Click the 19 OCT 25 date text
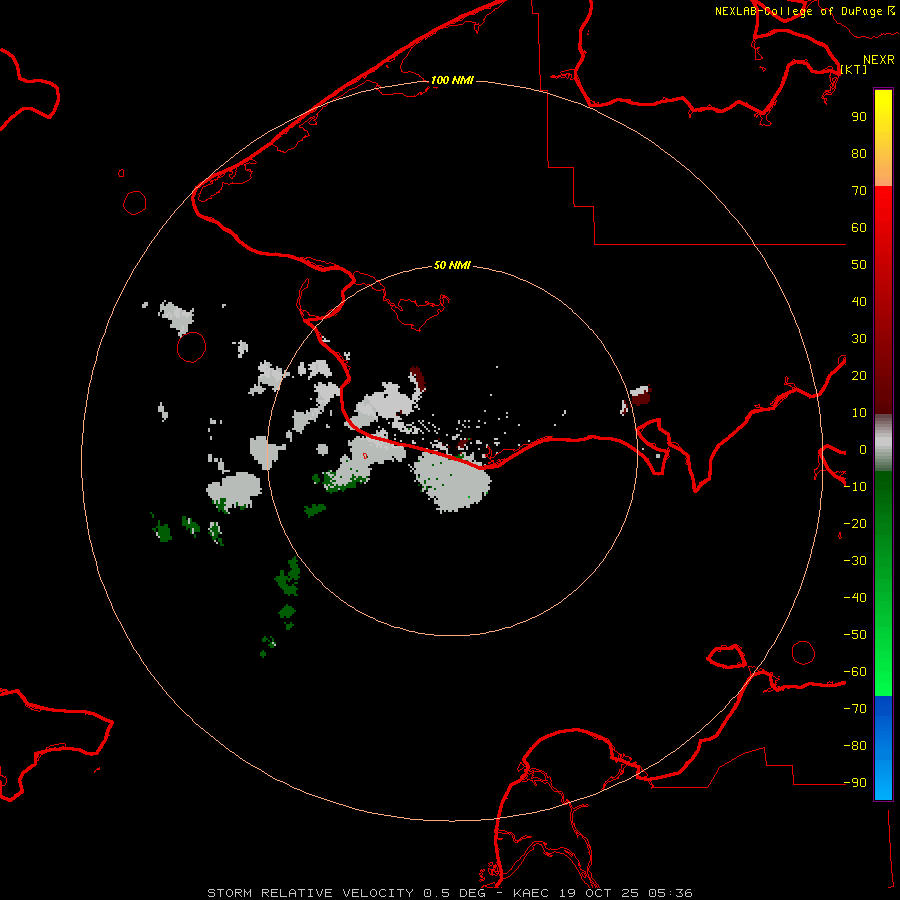Viewport: 900px width, 900px height. pyautogui.click(x=599, y=893)
